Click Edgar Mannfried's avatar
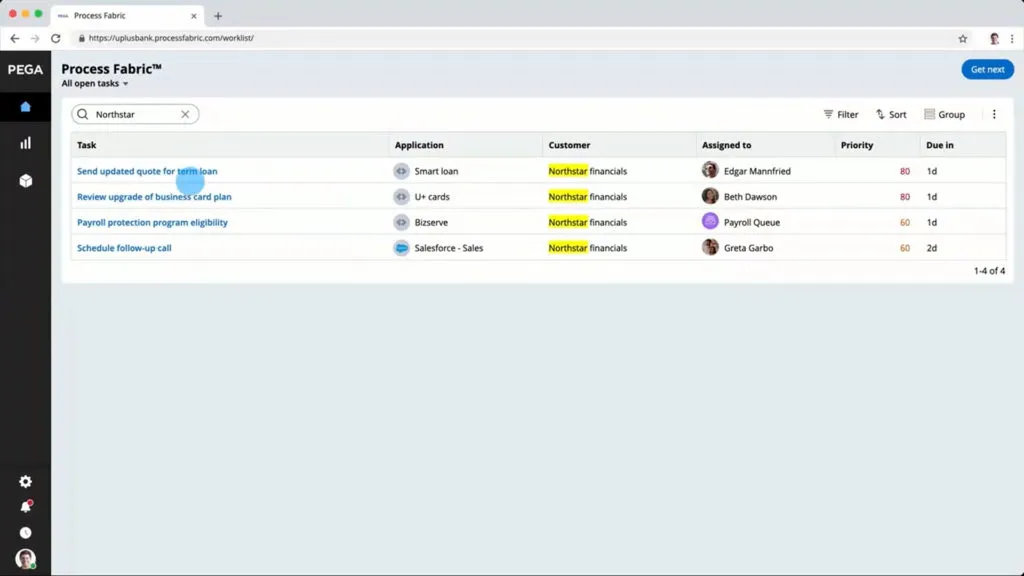1024x576 pixels. click(710, 170)
